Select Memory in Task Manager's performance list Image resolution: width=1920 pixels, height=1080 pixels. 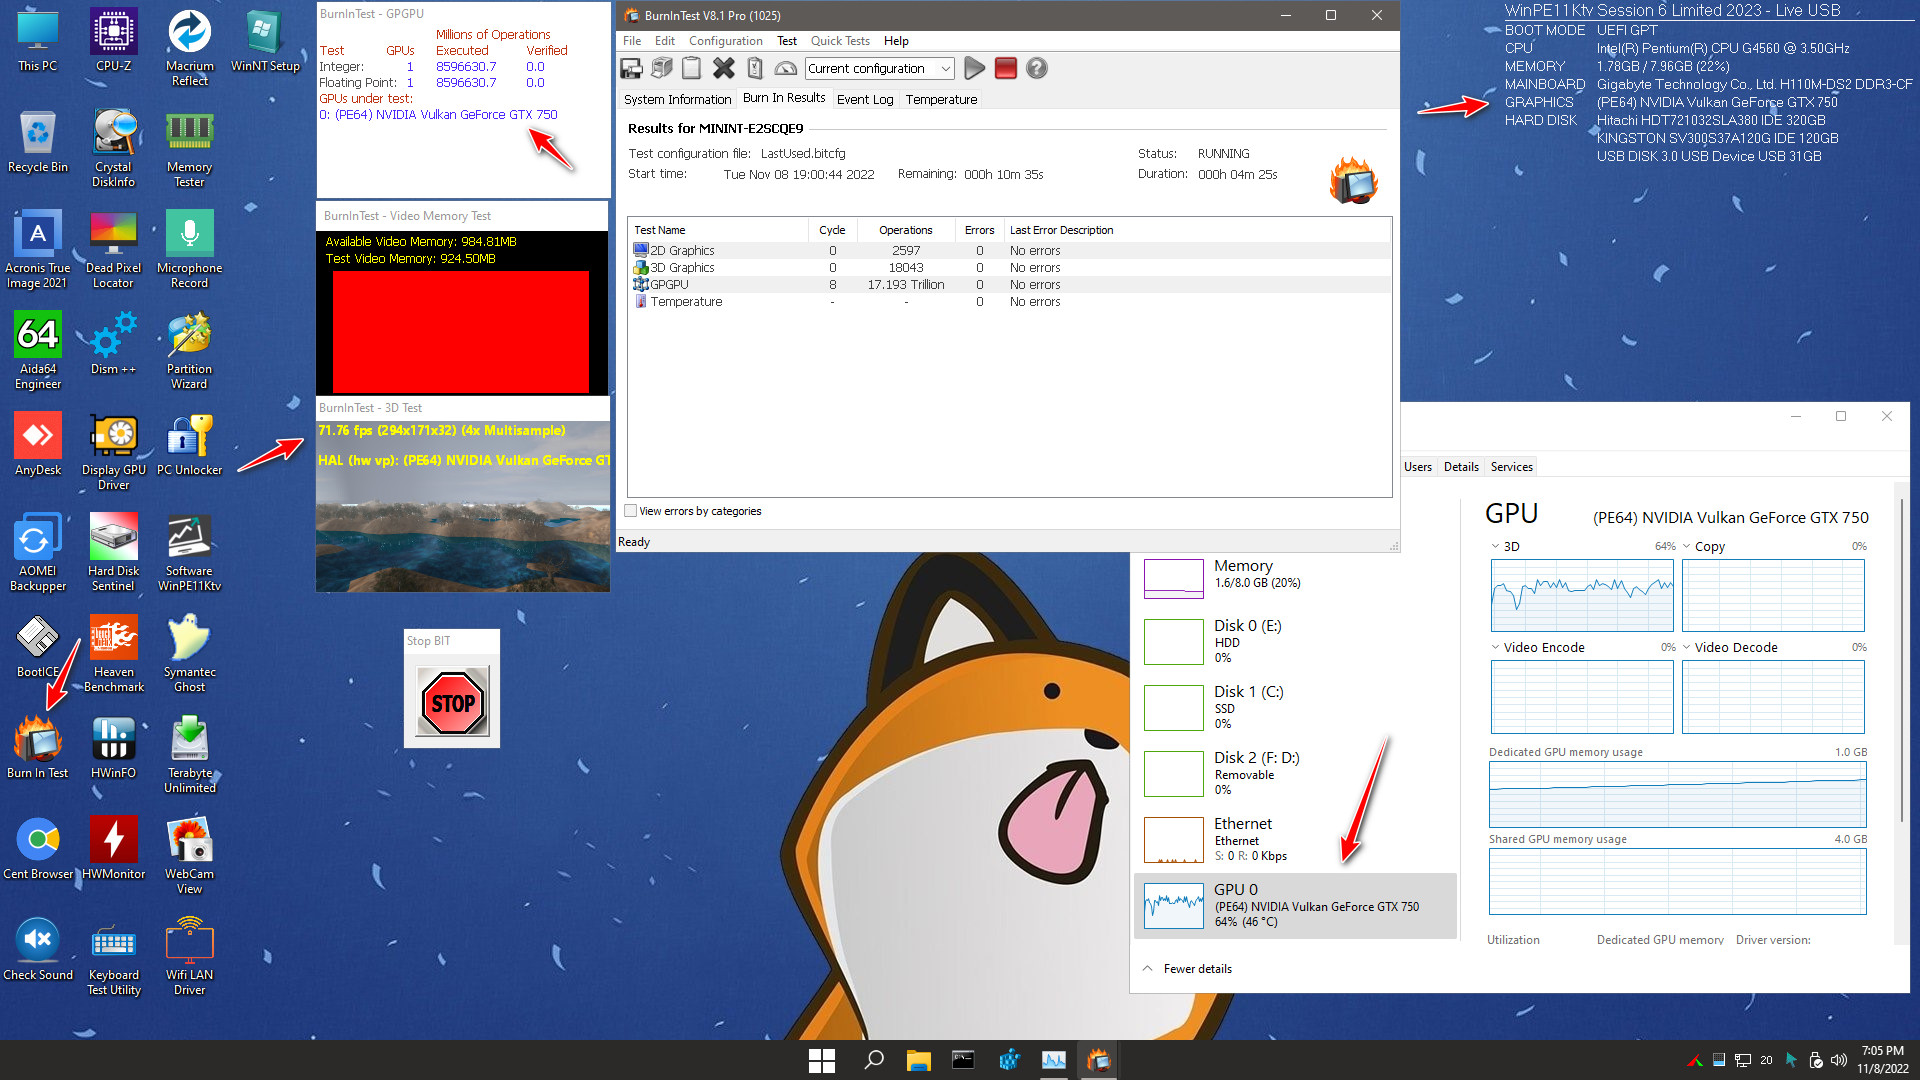(1295, 576)
